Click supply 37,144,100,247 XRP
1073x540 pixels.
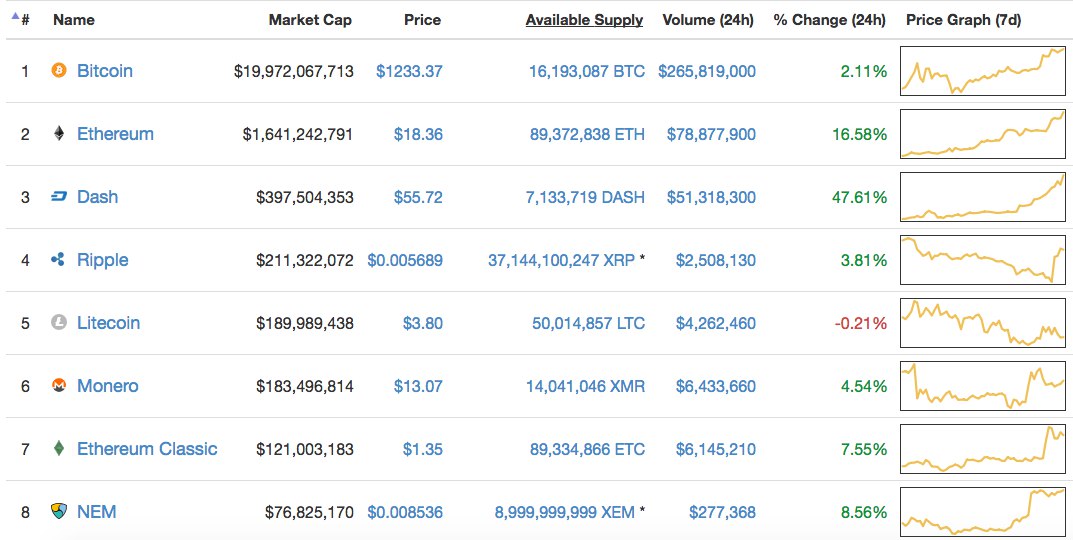click(x=561, y=260)
